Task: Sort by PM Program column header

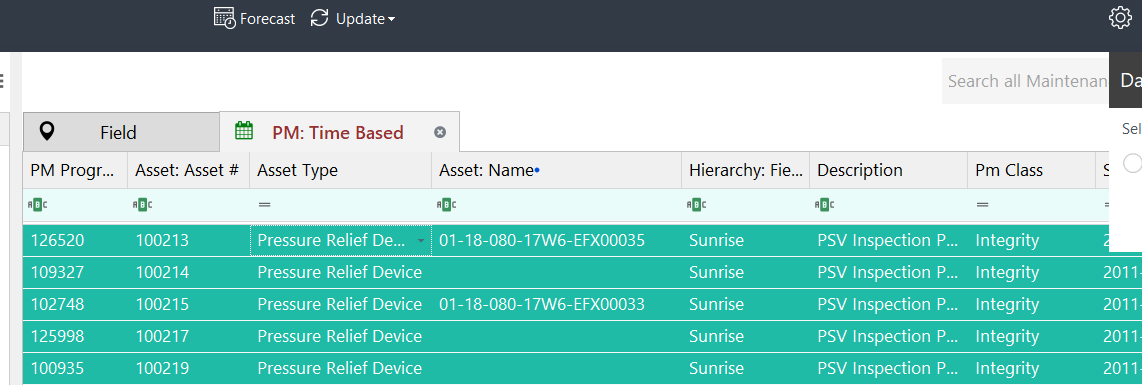Action: coord(75,170)
